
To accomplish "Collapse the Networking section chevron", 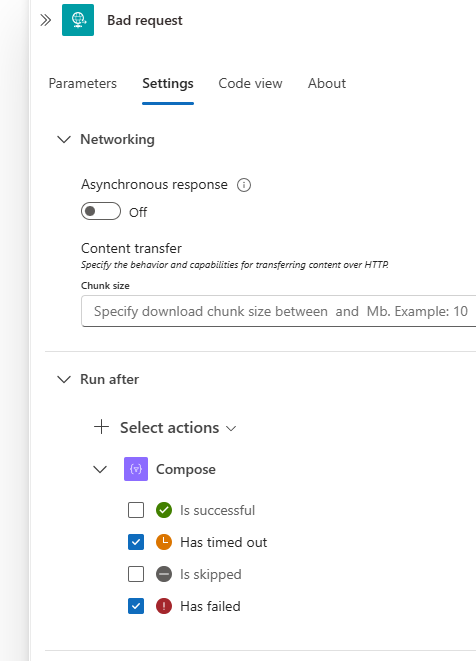I will coord(64,140).
